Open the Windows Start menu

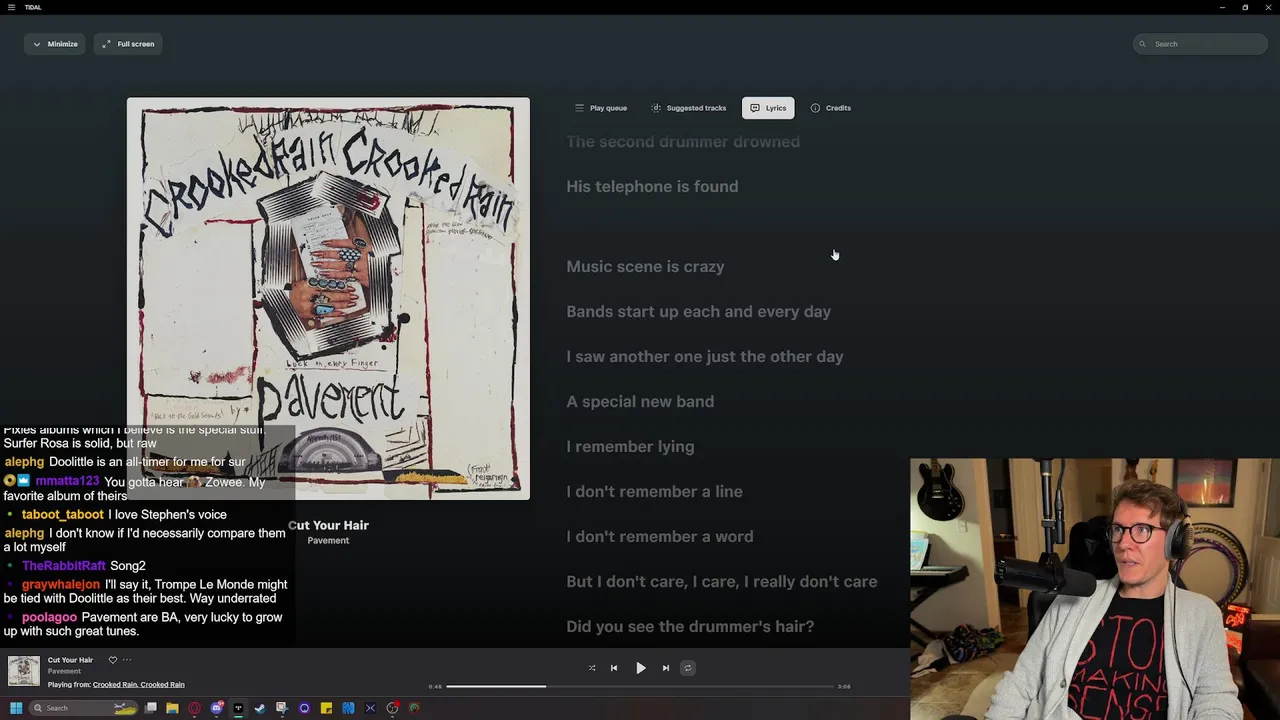click(16, 708)
